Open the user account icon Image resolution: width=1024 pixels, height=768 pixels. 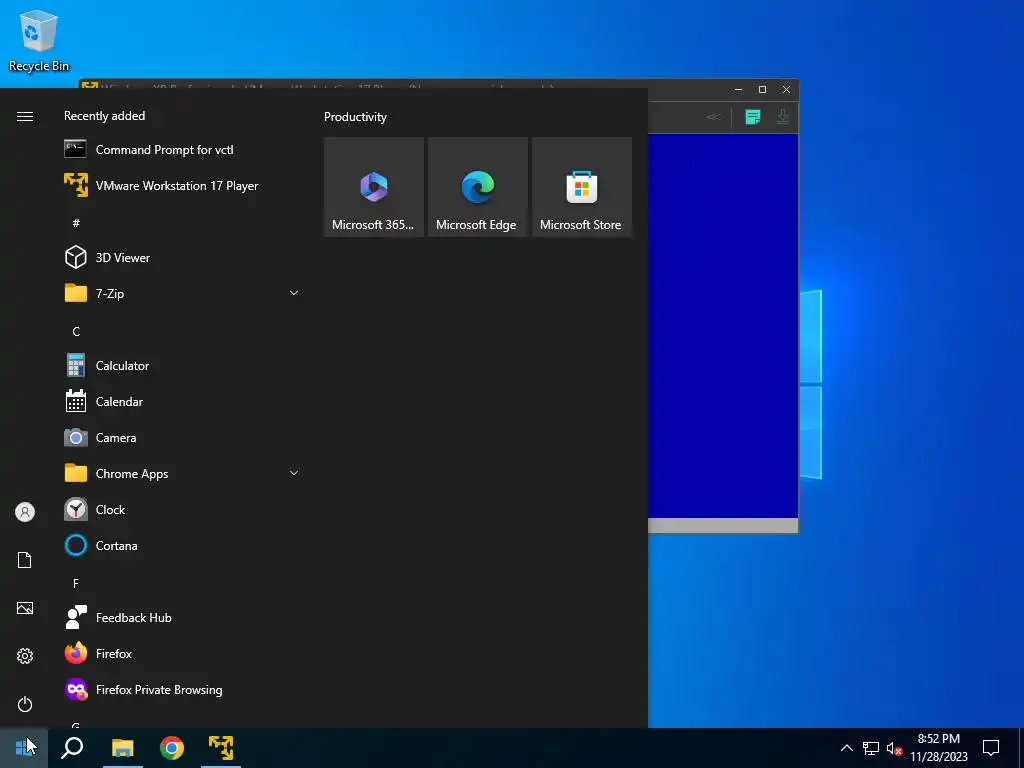click(x=25, y=512)
